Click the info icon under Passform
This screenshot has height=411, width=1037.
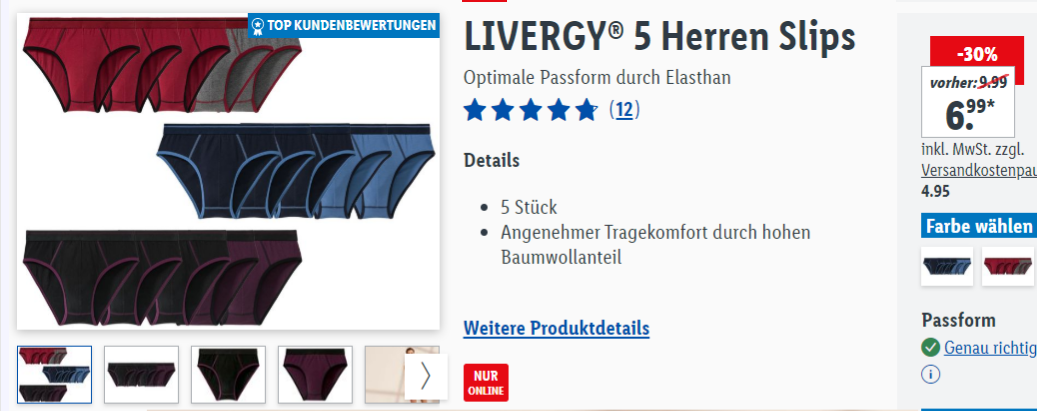(x=930, y=375)
